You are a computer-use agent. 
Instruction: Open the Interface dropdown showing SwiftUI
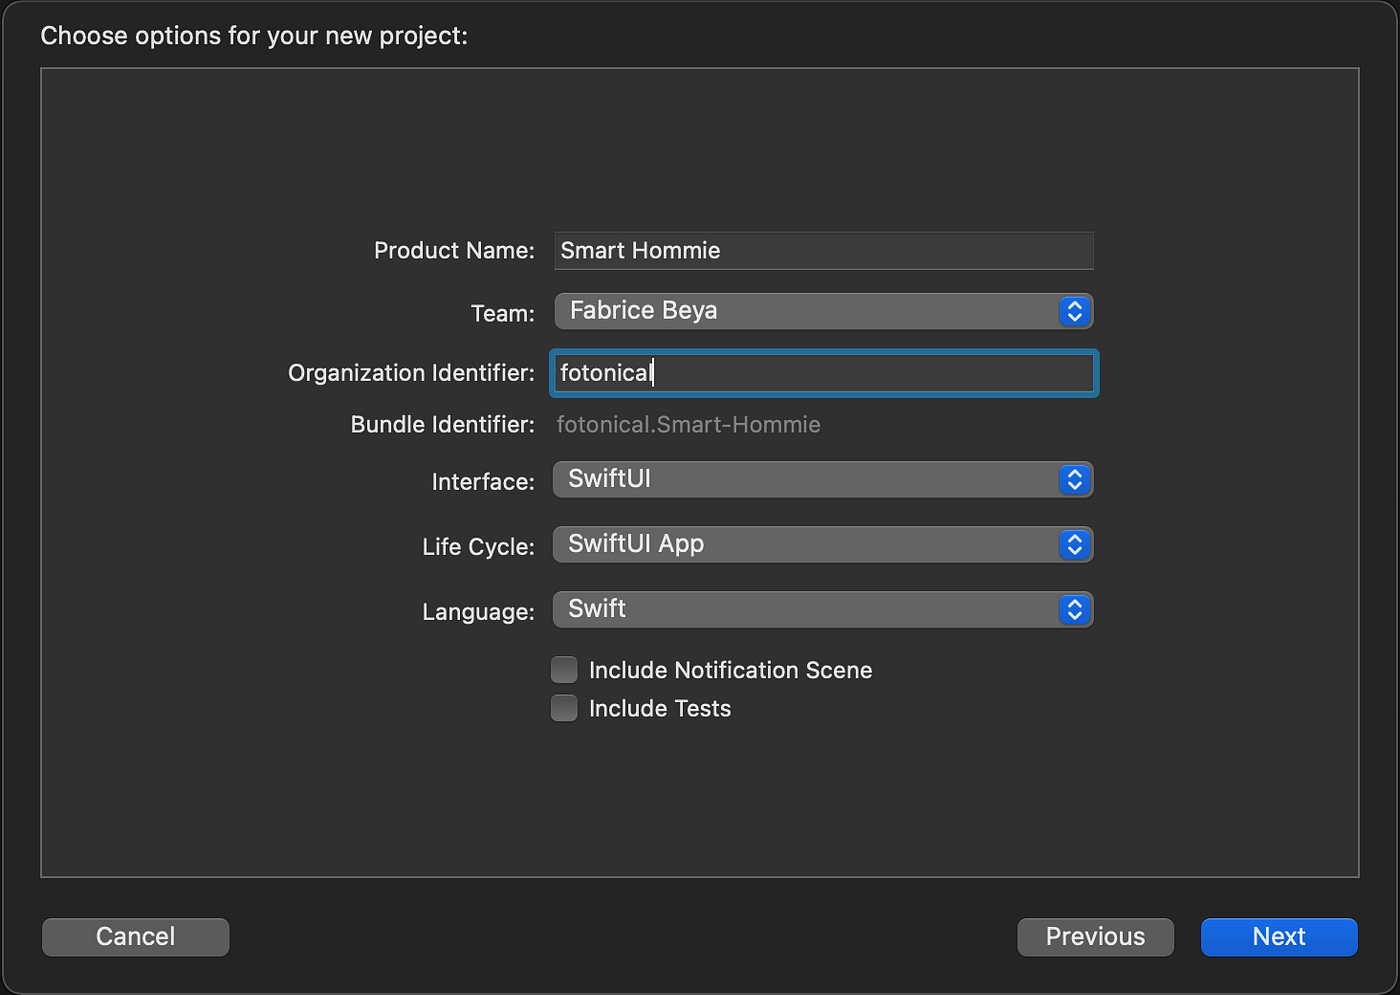tap(820, 479)
